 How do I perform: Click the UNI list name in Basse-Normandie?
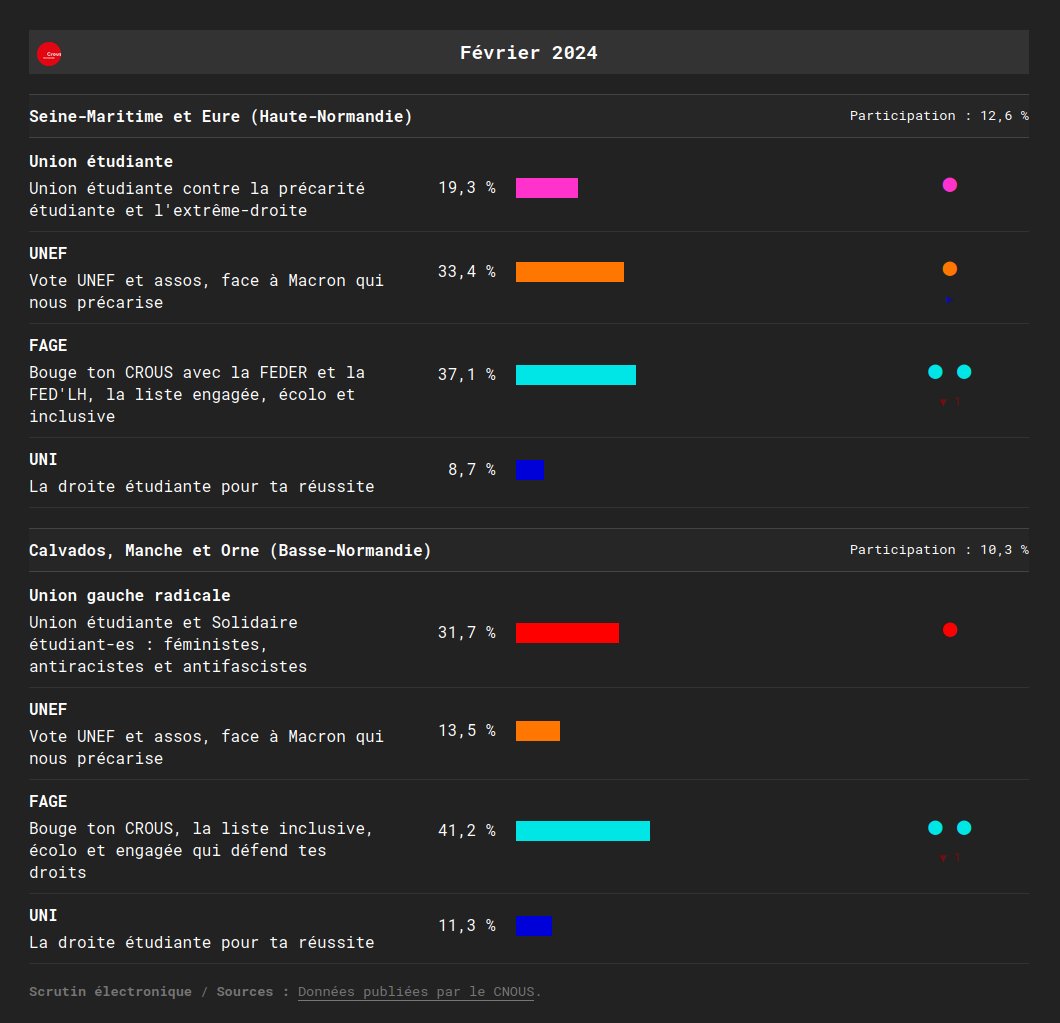coord(43,915)
